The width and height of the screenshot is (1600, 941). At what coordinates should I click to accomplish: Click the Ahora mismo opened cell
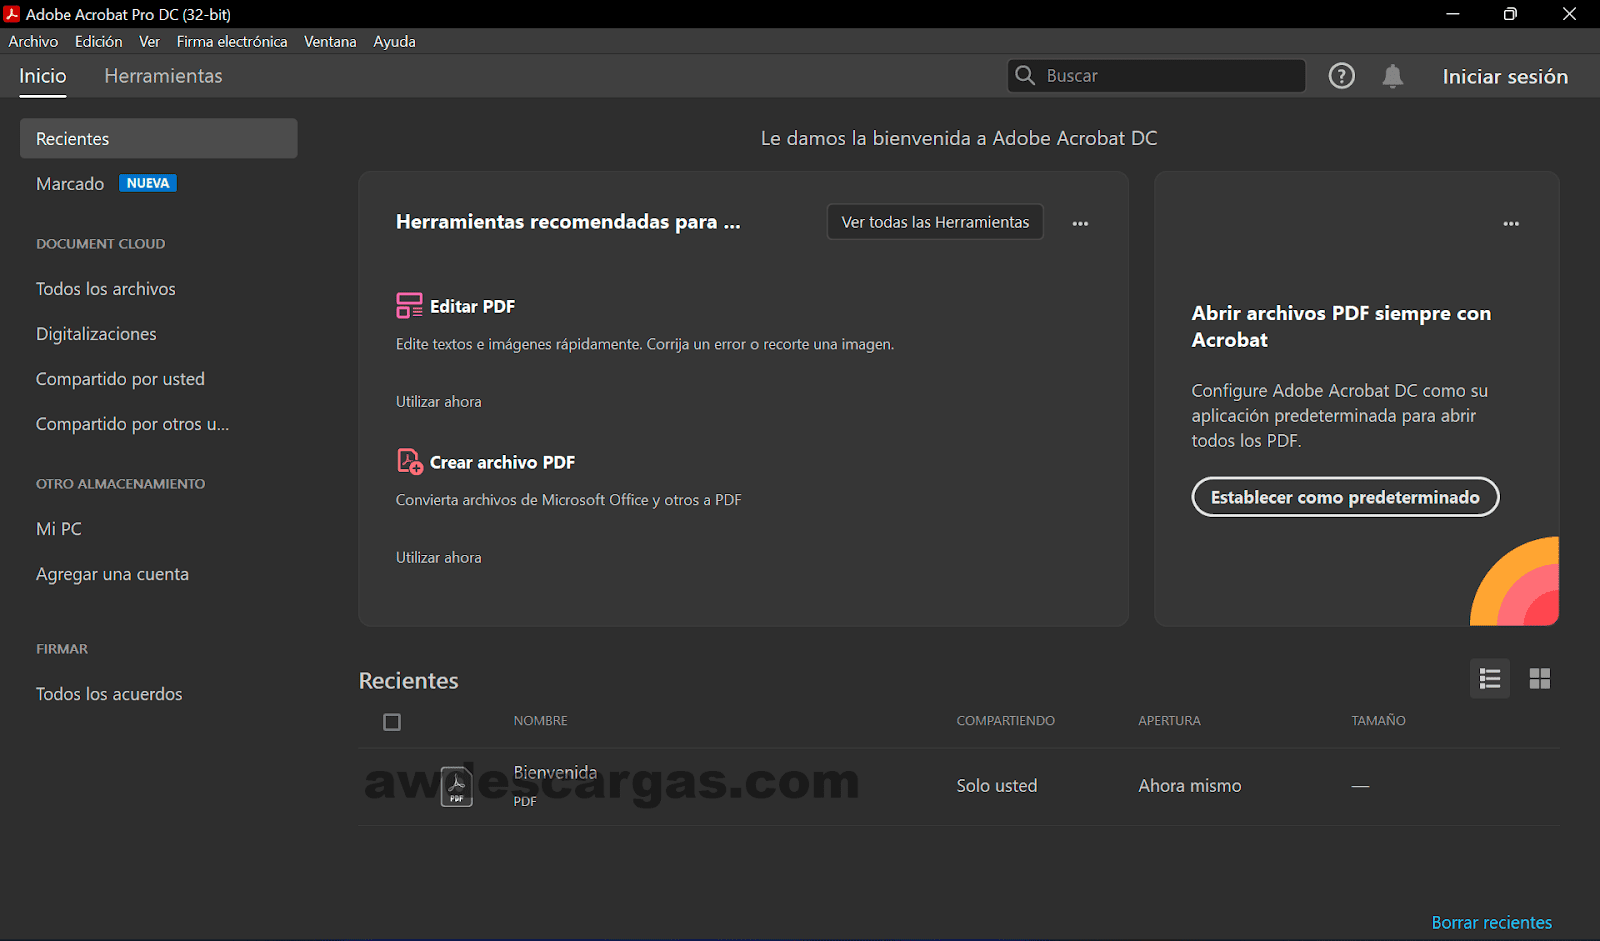(x=1190, y=786)
